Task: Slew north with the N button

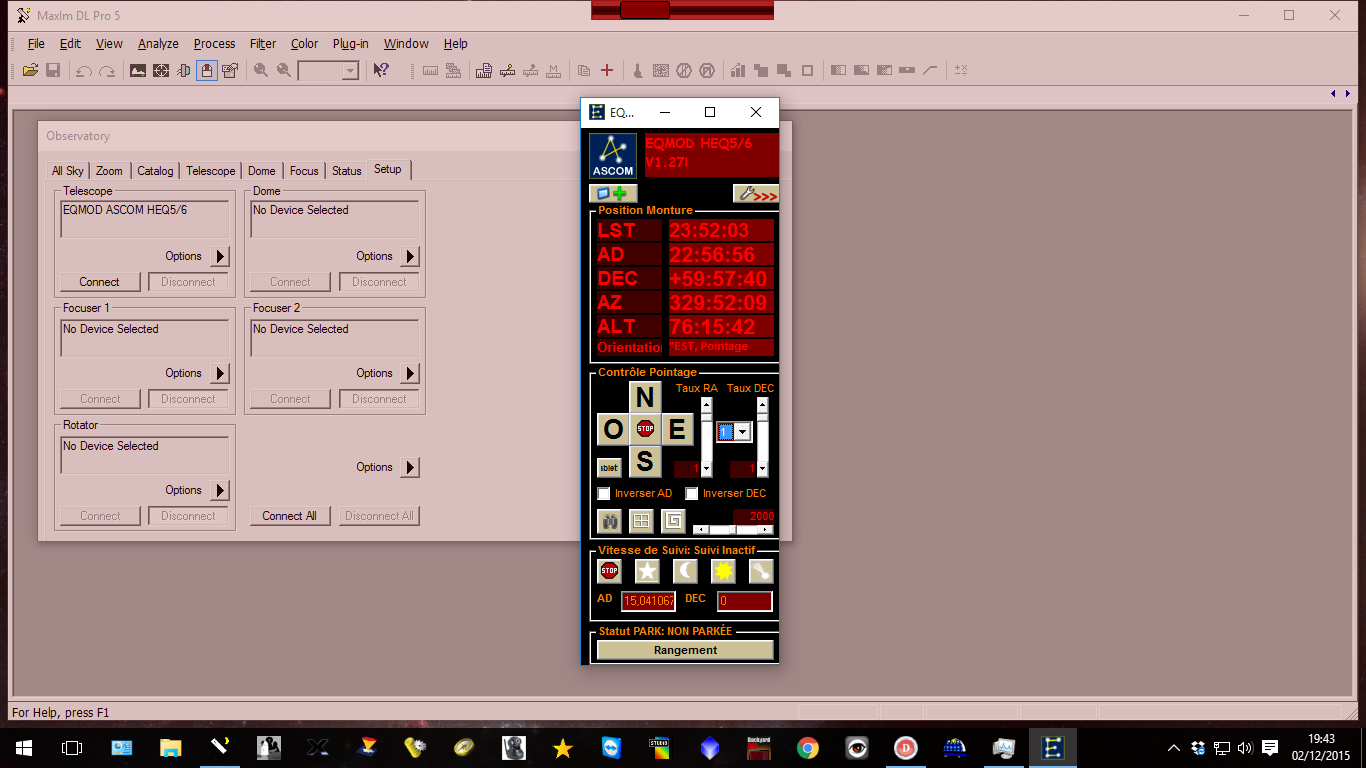Action: coord(645,397)
